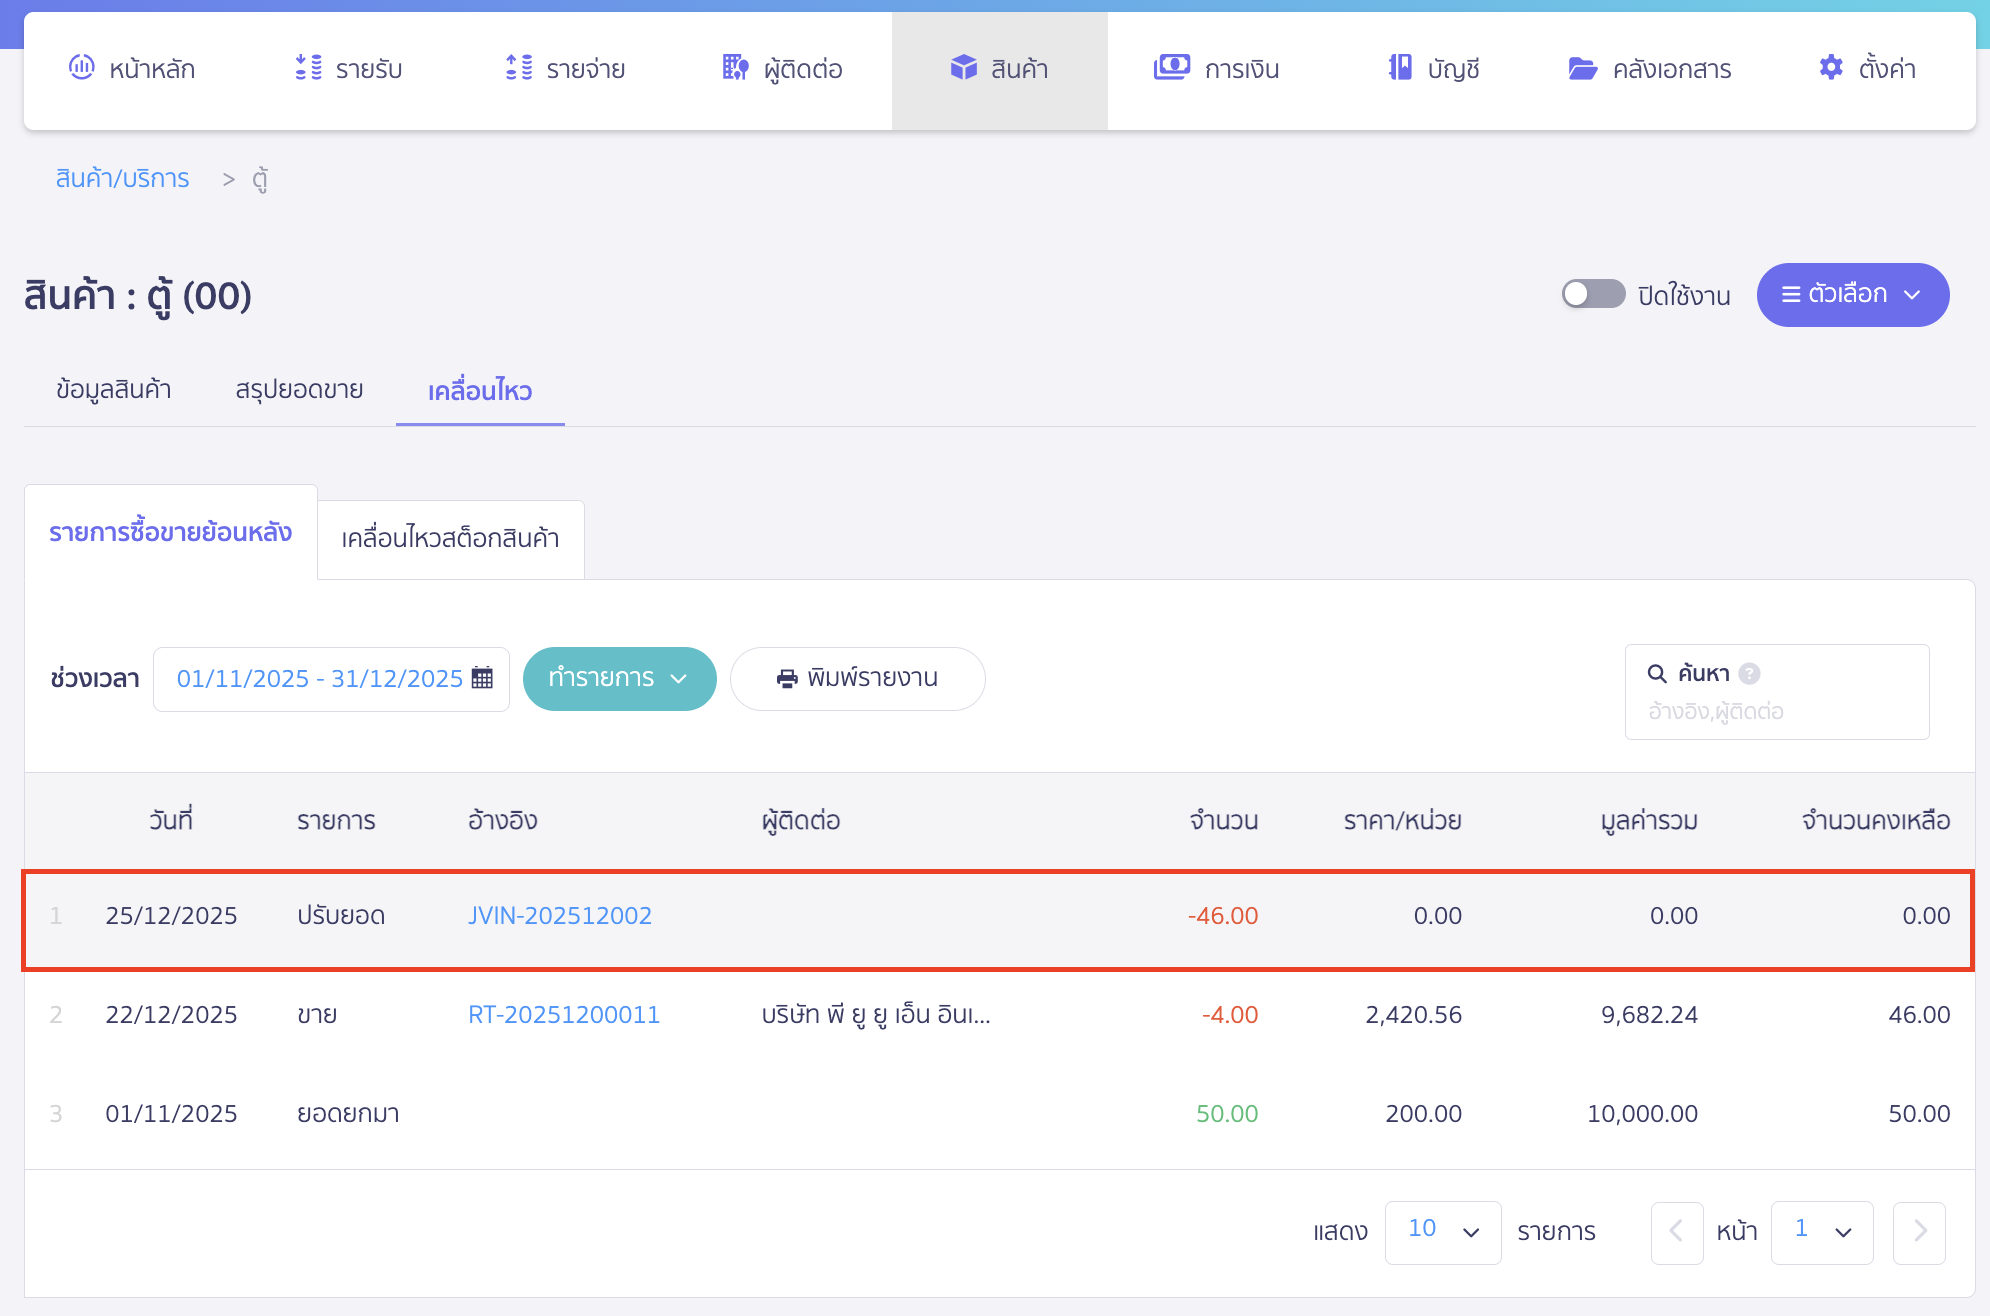1990x1316 pixels.
Task: Open the รายรับ income menu icon
Action: [308, 68]
